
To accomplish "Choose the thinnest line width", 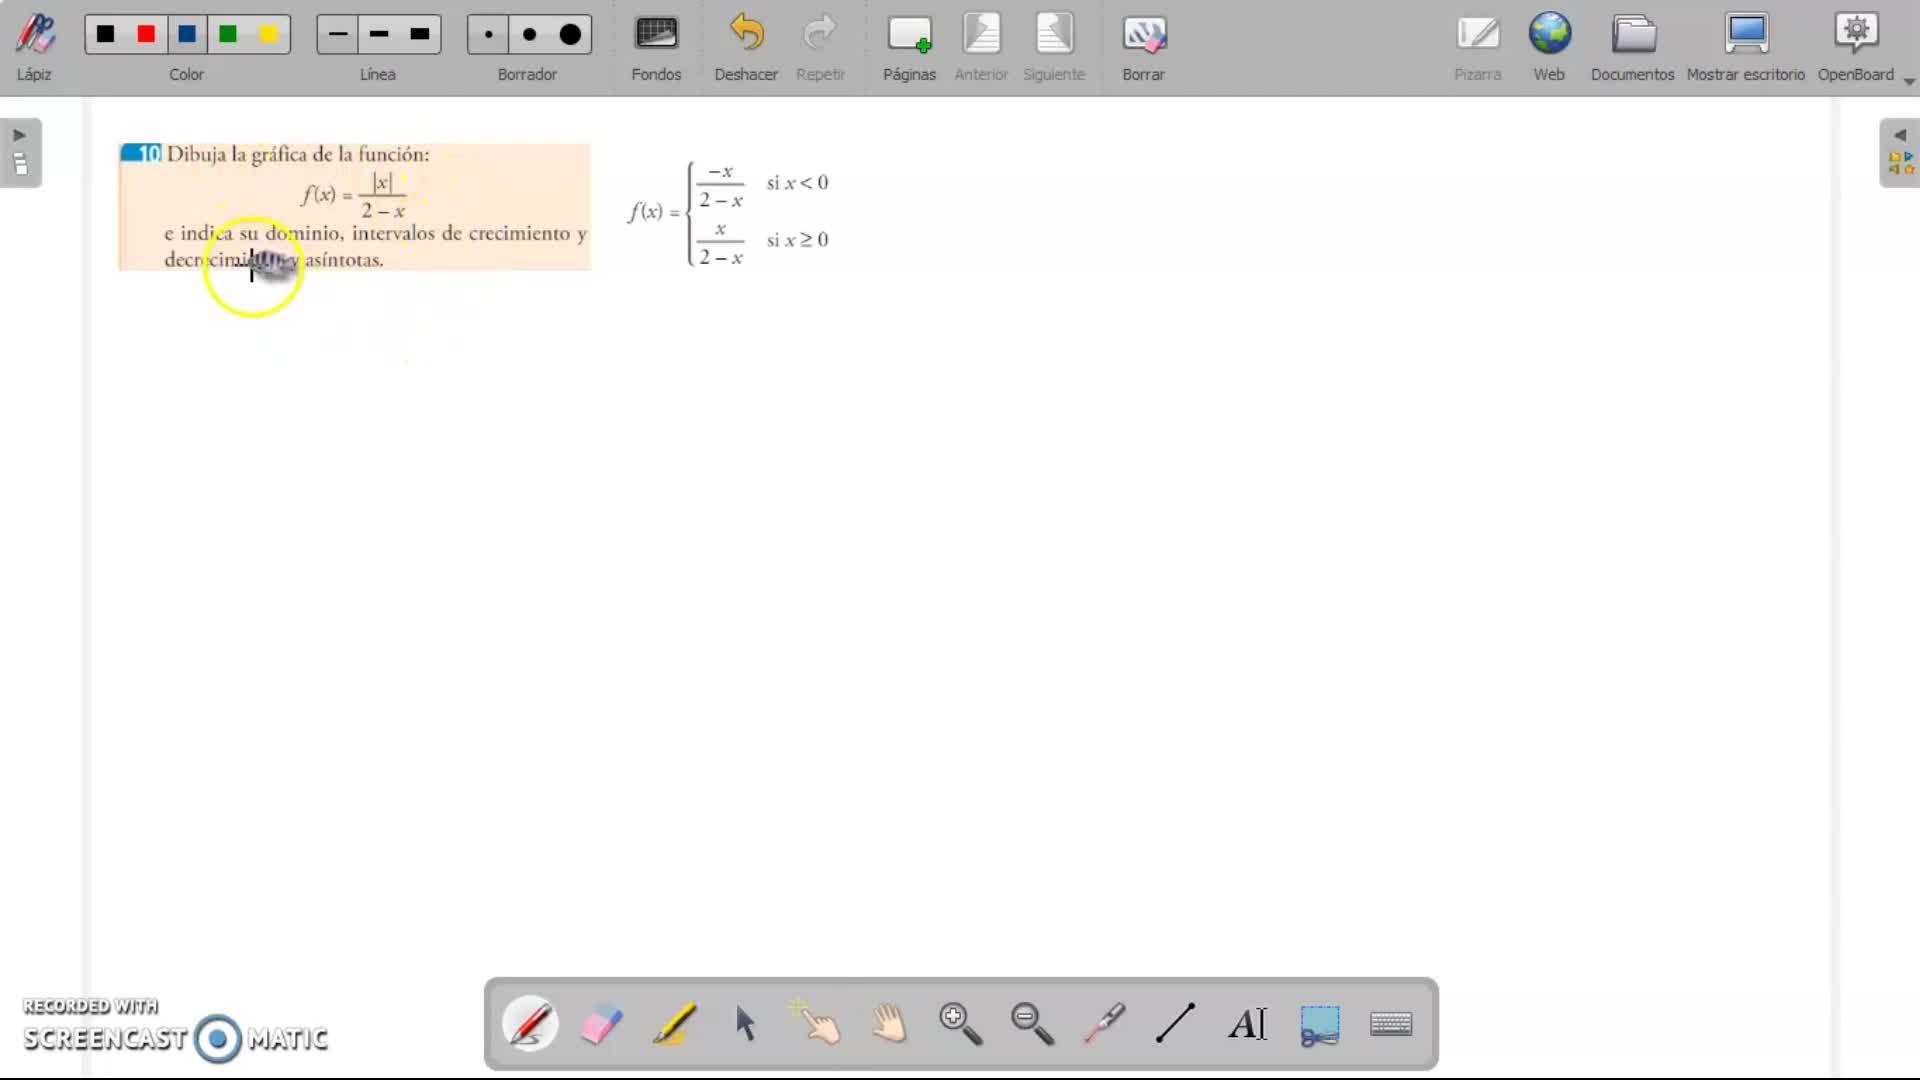I will 338,34.
